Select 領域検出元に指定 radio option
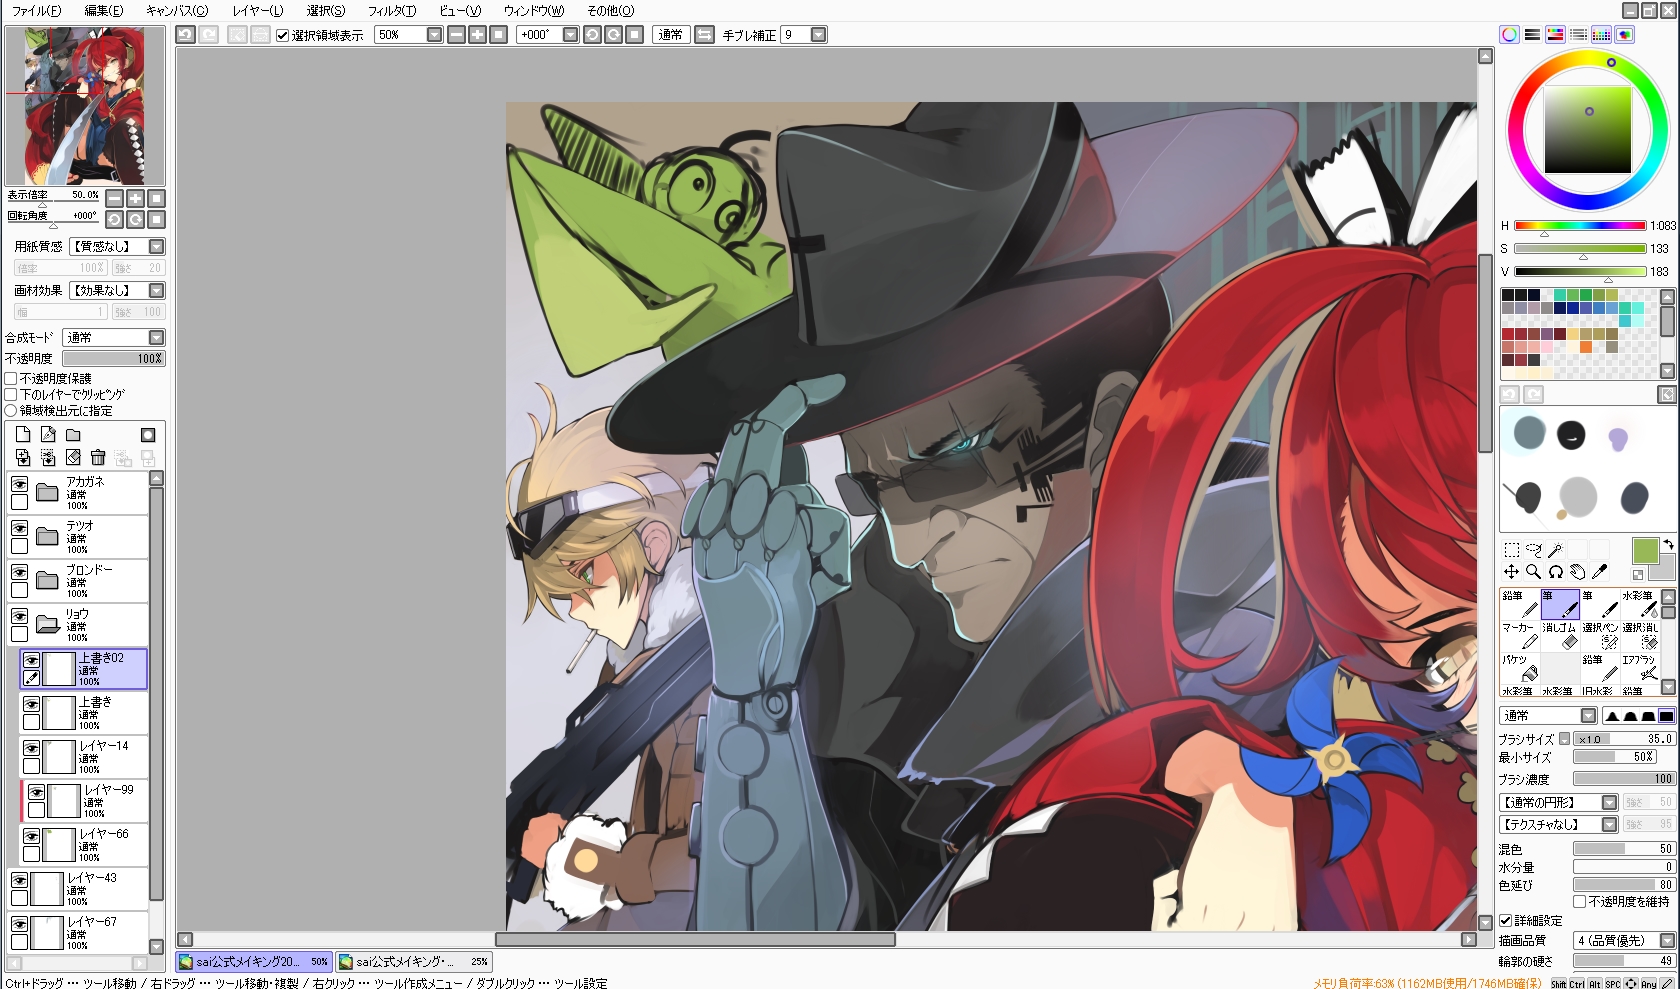 tap(11, 410)
